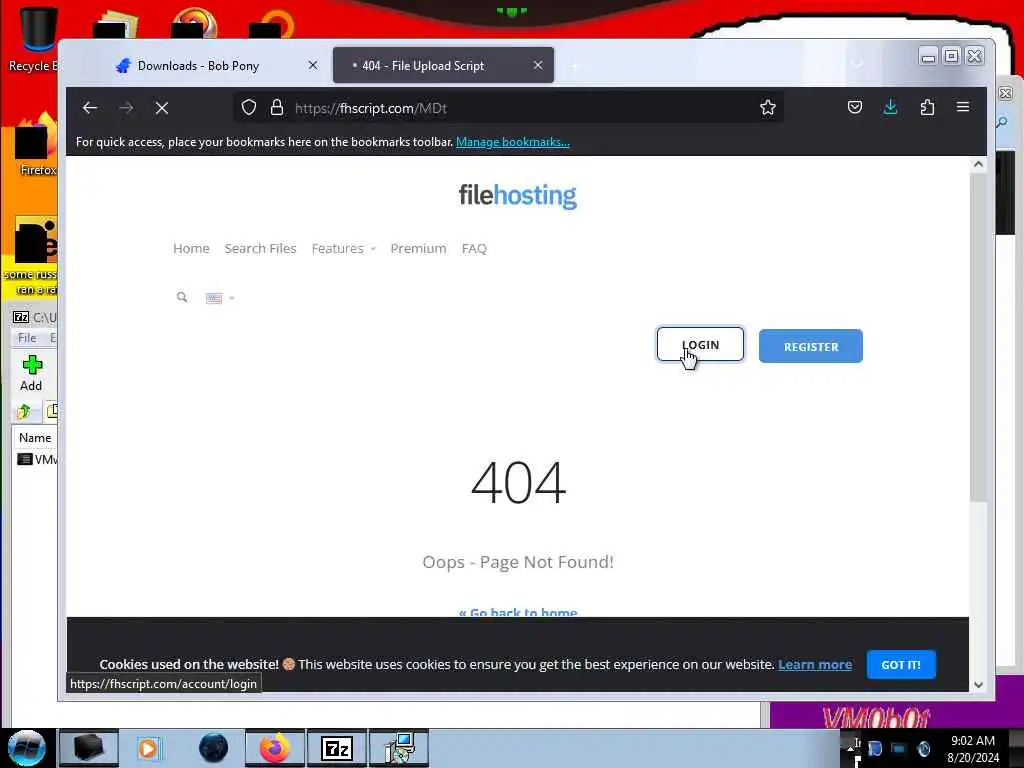Viewport: 1024px width, 768px height.
Task: Open Search Files page
Action: pyautogui.click(x=261, y=248)
